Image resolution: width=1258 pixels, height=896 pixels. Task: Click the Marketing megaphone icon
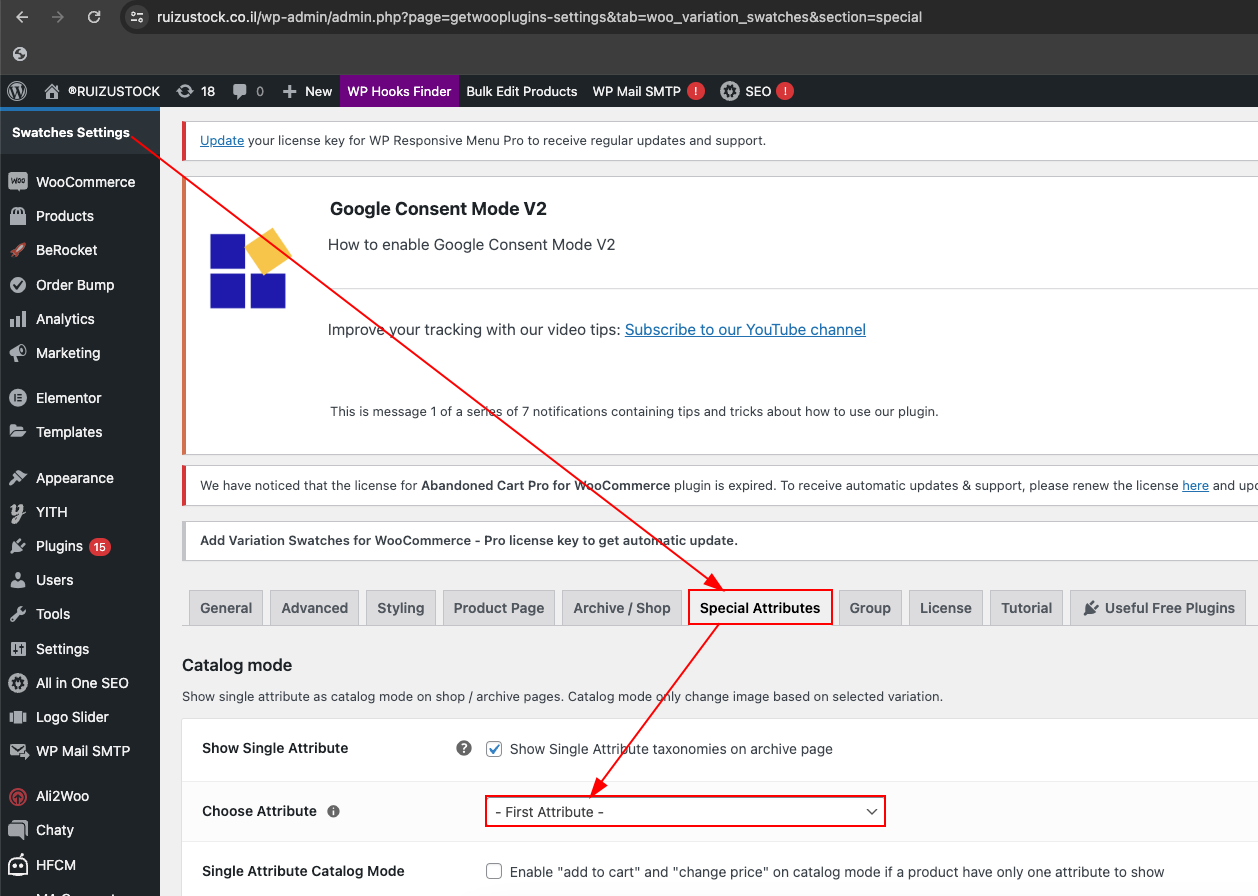(17, 353)
